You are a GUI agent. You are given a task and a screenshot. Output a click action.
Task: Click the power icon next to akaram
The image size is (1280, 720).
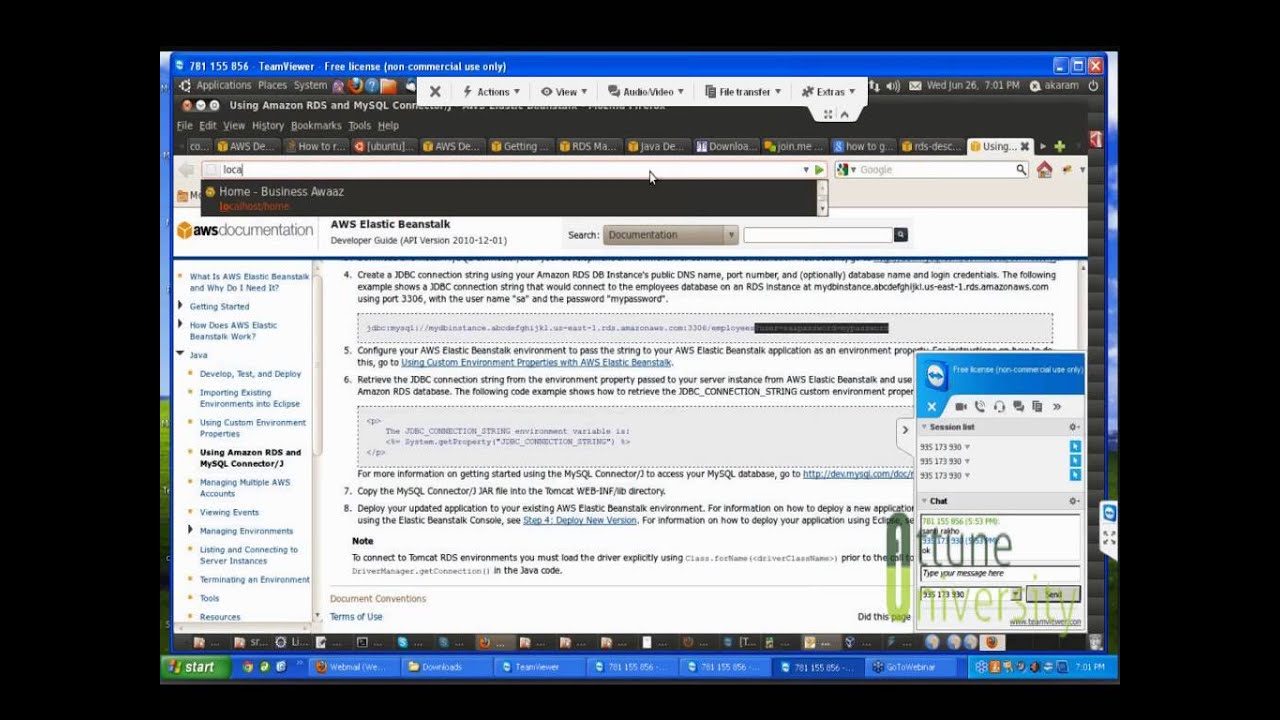(1093, 86)
